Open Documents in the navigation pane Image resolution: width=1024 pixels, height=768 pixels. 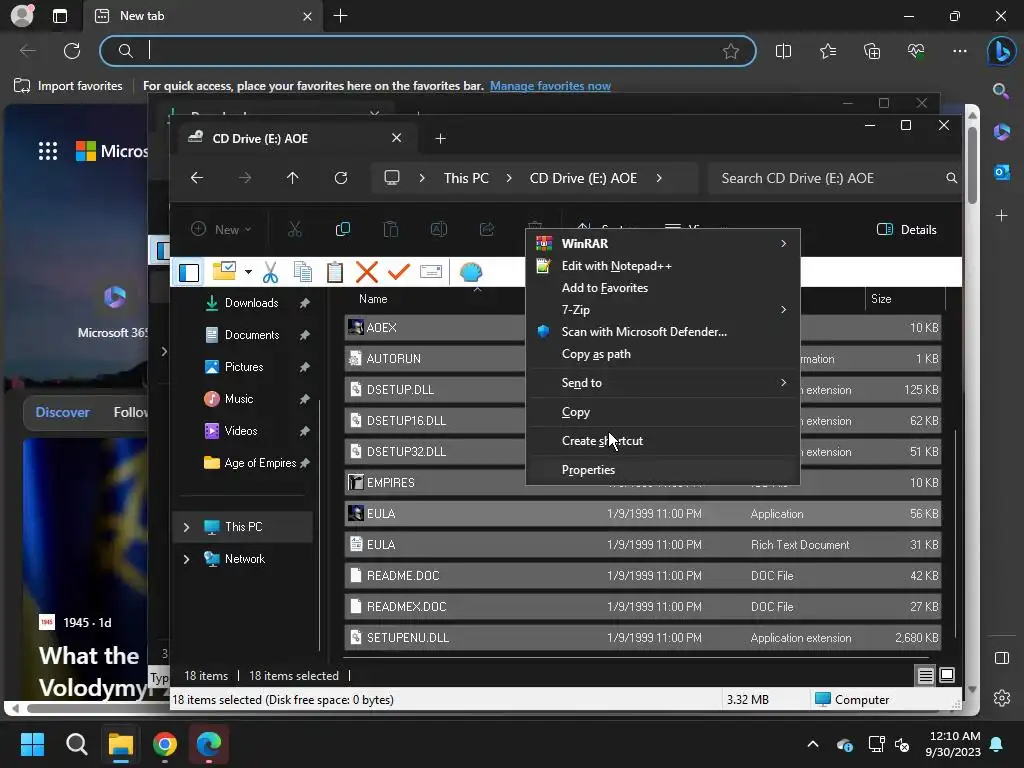(x=251, y=335)
